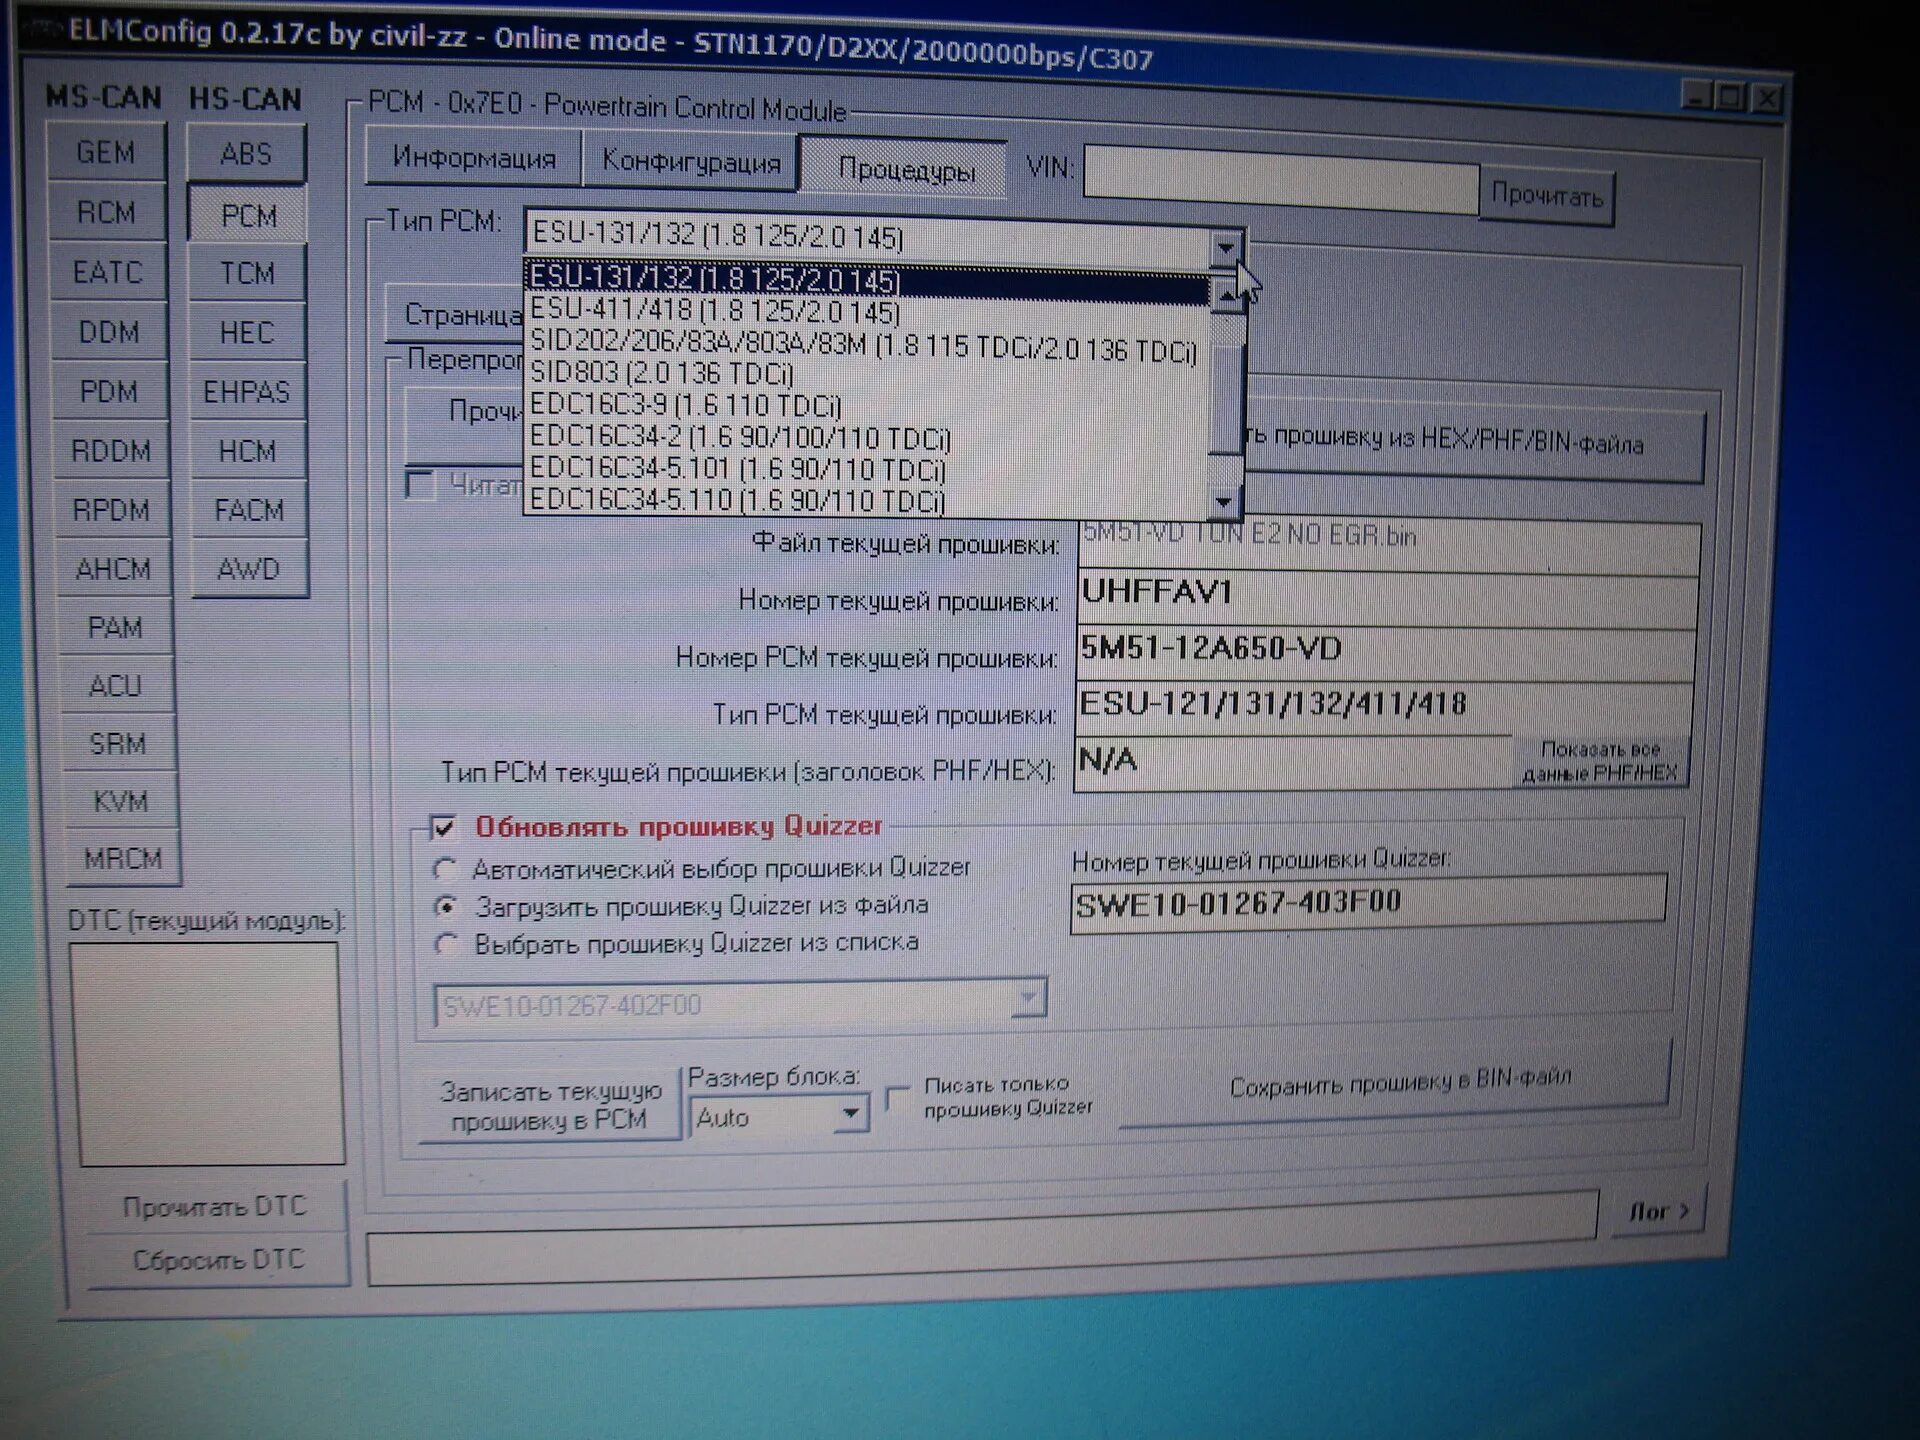This screenshot has width=1920, height=1440.
Task: Switch to the Информация tab
Action: click(x=474, y=158)
